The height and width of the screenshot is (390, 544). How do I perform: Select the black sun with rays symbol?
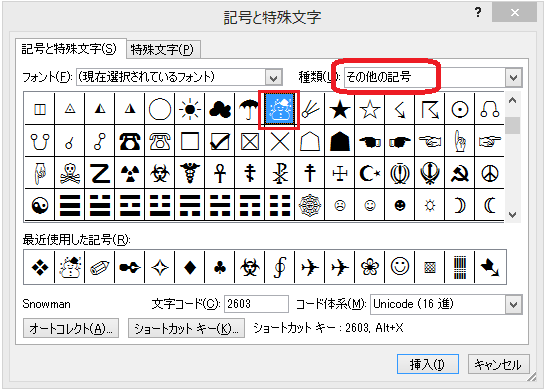190,109
